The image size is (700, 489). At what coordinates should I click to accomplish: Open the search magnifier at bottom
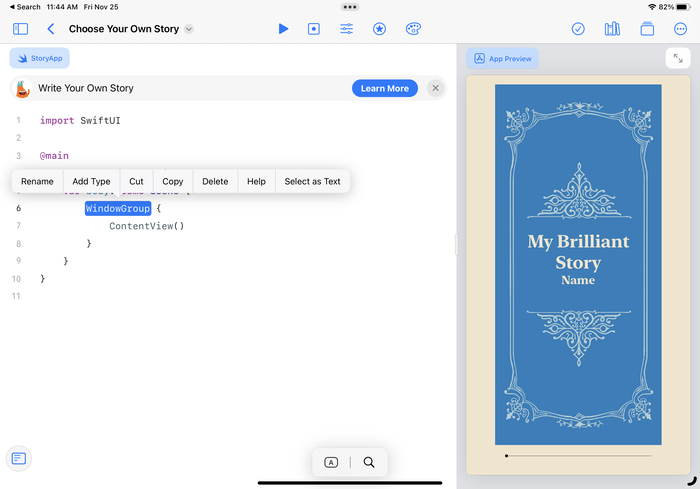[369, 462]
